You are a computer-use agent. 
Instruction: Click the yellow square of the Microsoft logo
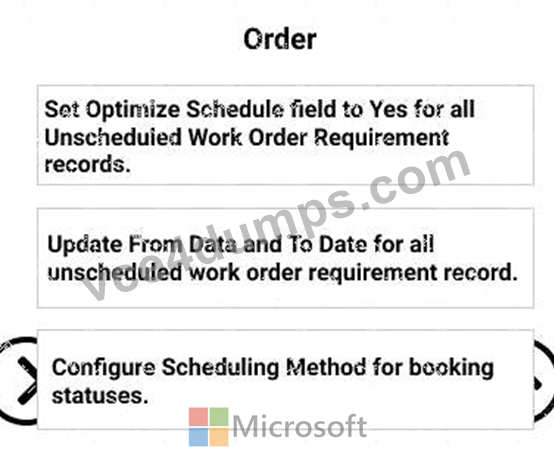219,437
